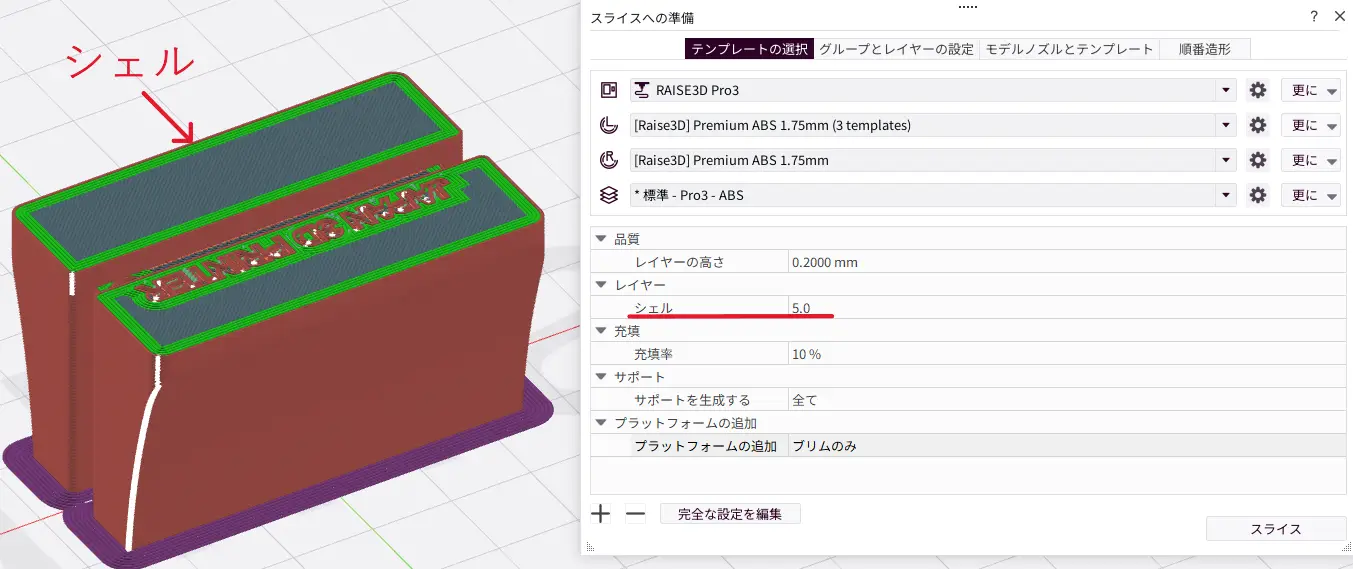Open the RAISE3D Pro3 printer dropdown

point(1226,91)
